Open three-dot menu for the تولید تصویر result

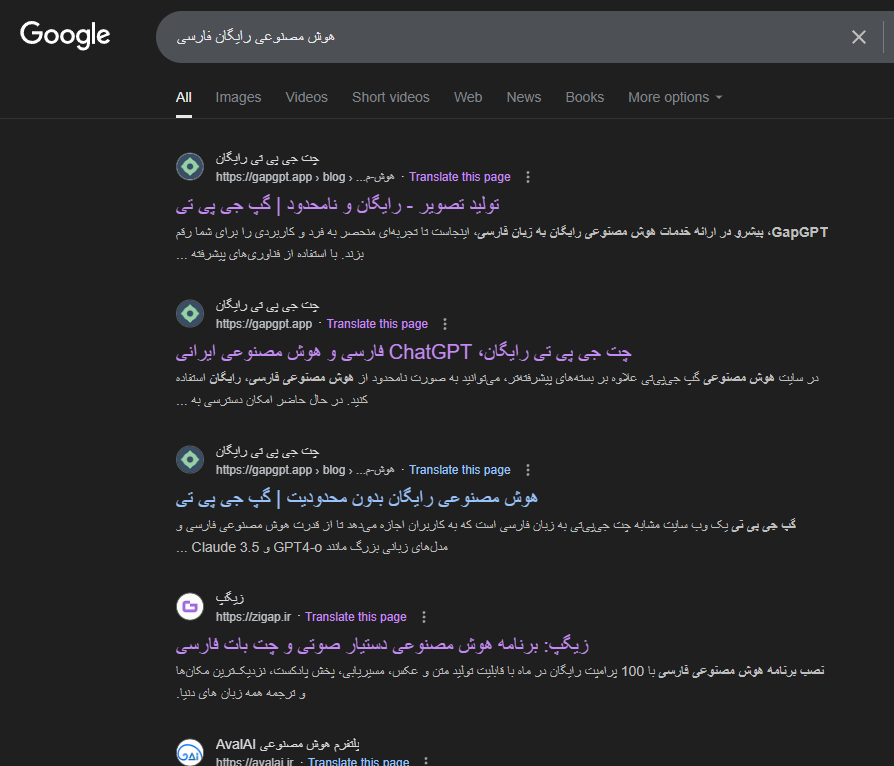click(x=528, y=177)
